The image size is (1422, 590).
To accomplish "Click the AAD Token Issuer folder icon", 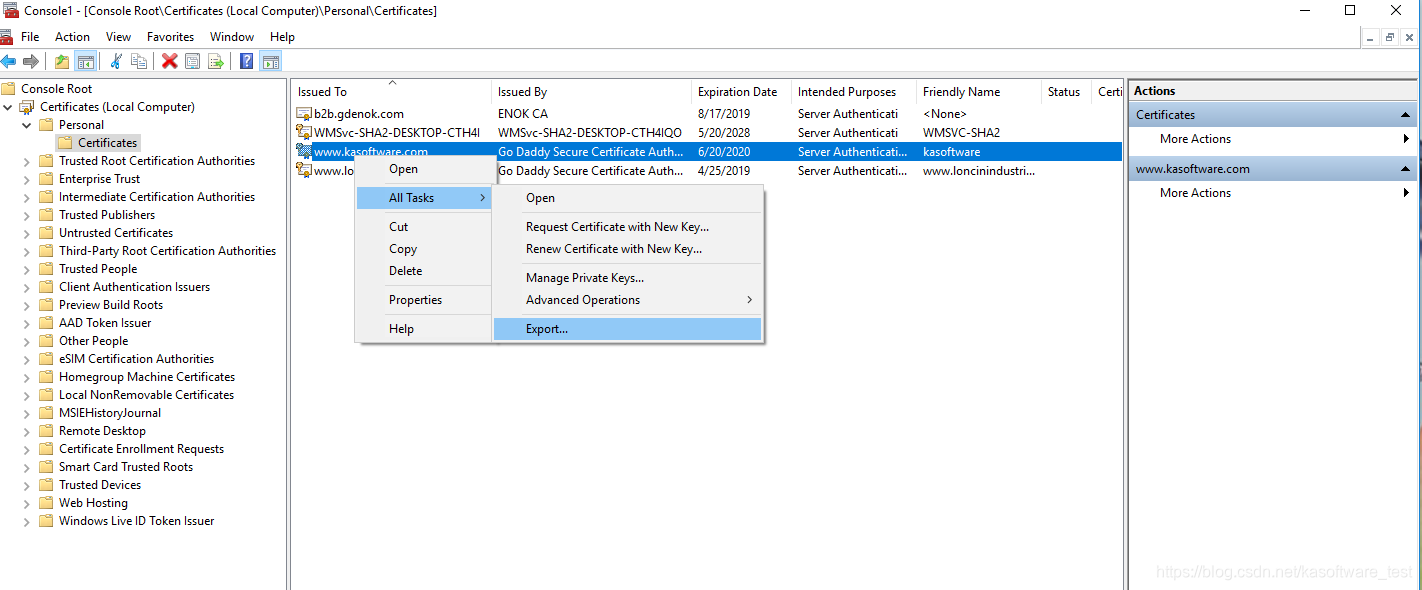I will [46, 323].
